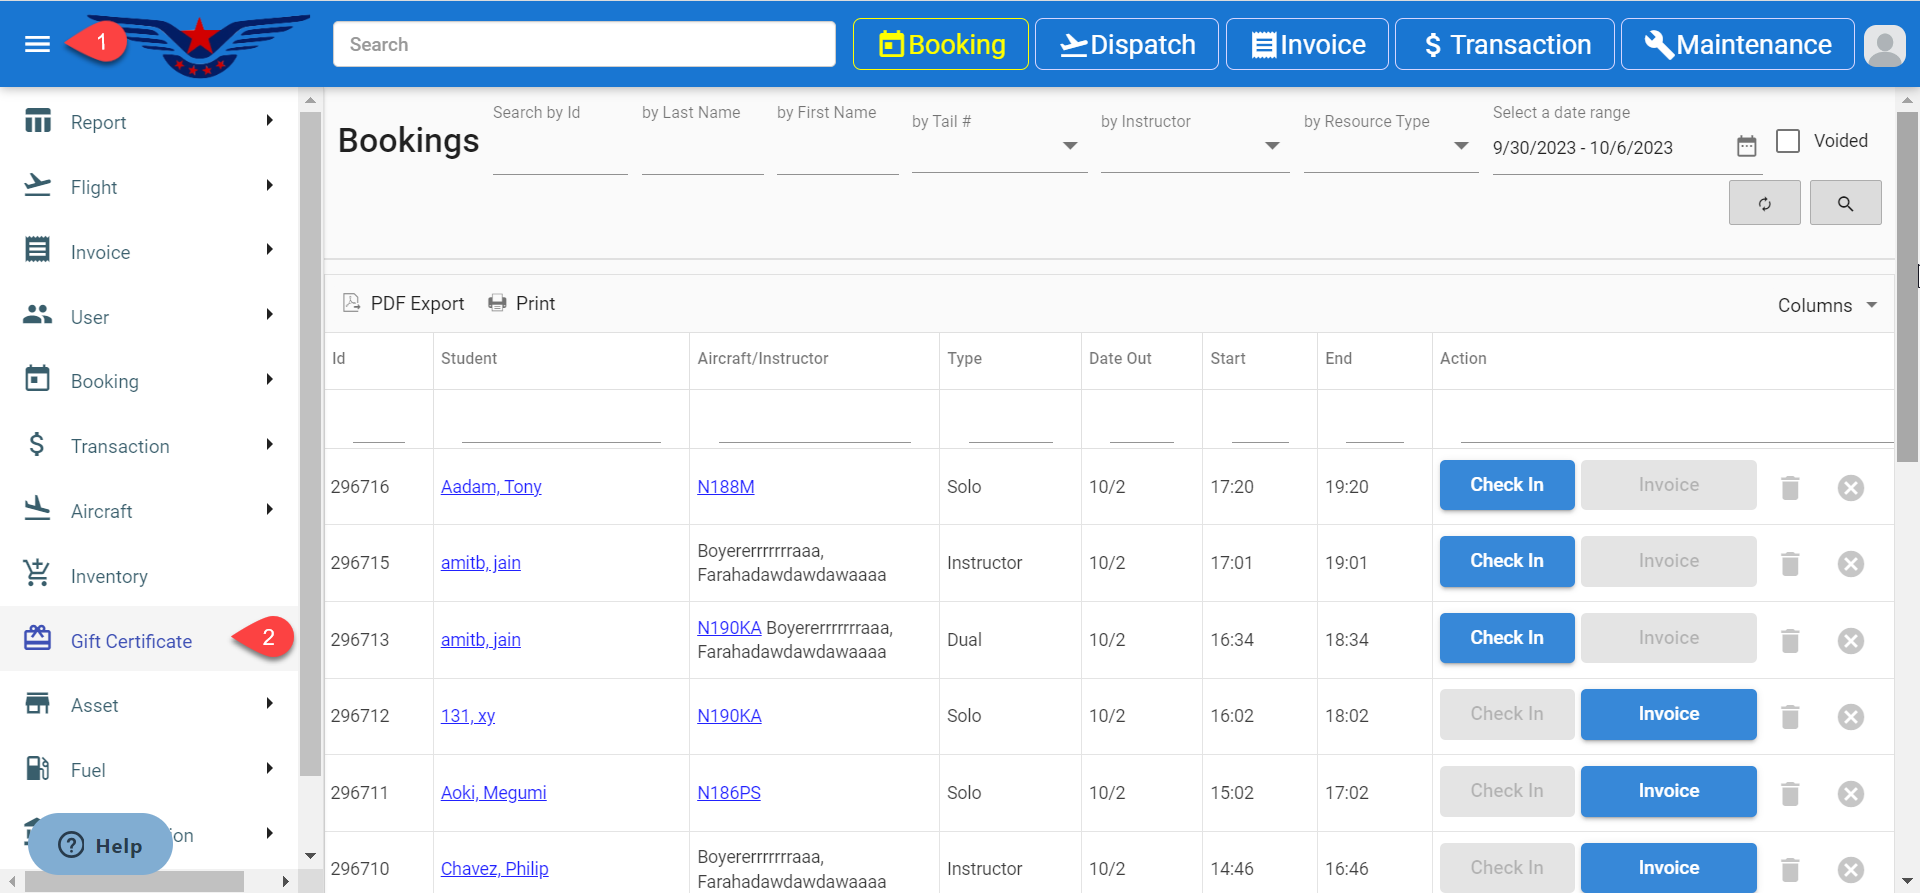The image size is (1920, 893).
Task: Open the hamburger menu icon
Action: [37, 44]
